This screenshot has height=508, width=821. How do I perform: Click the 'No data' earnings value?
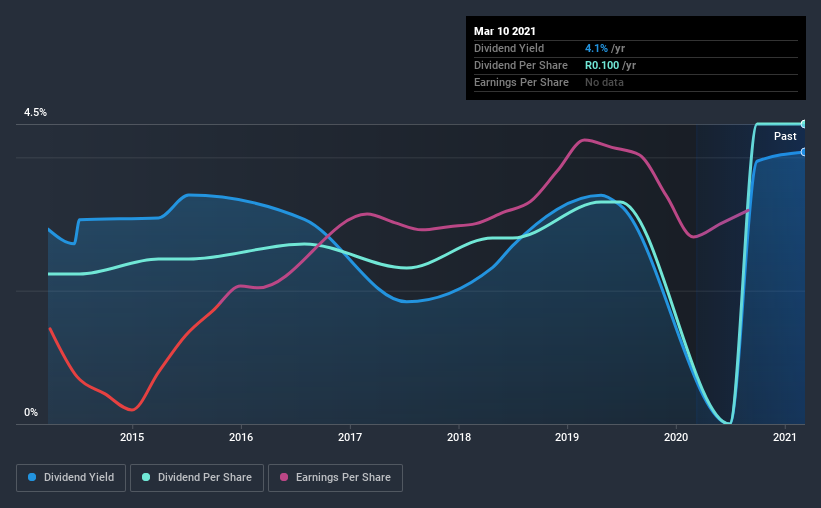pos(604,82)
